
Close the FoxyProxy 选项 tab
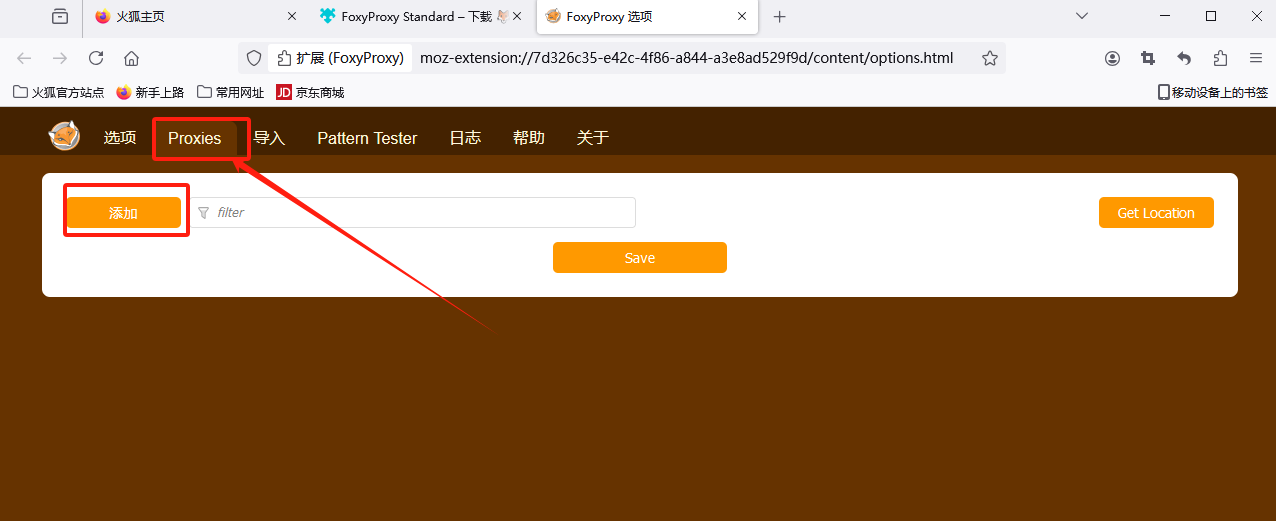click(742, 16)
